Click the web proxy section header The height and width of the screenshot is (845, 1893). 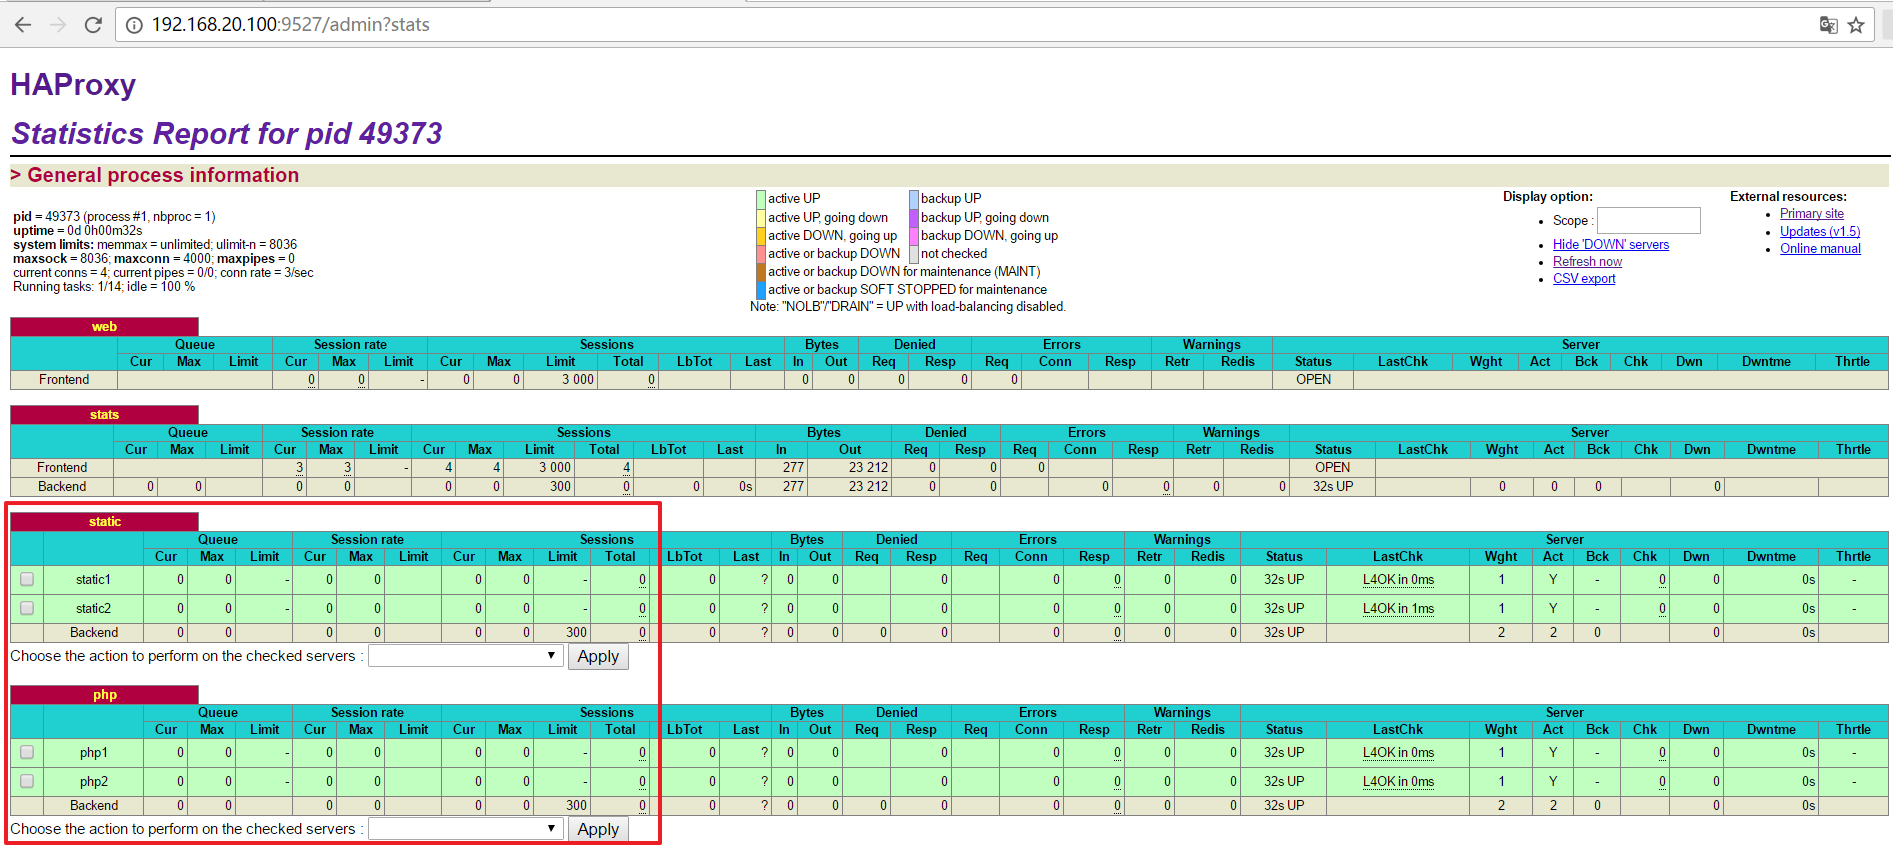(x=104, y=326)
